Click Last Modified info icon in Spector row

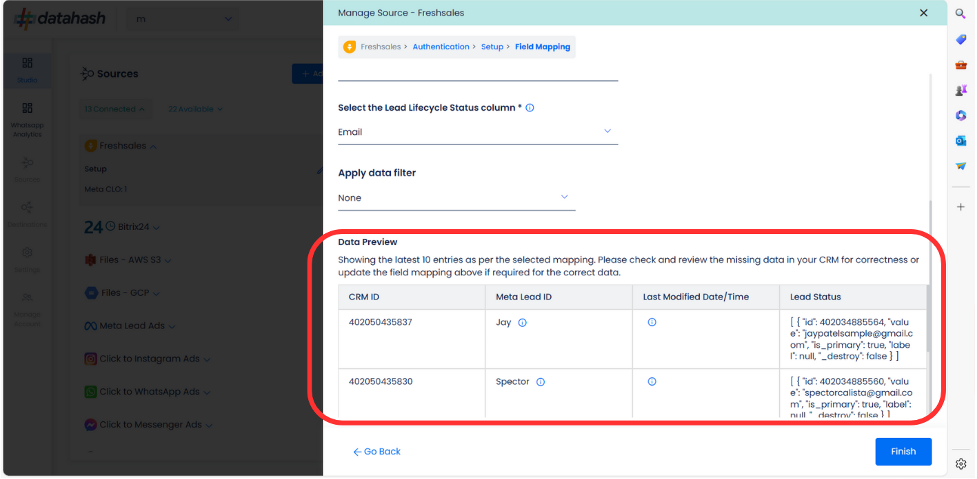point(652,381)
